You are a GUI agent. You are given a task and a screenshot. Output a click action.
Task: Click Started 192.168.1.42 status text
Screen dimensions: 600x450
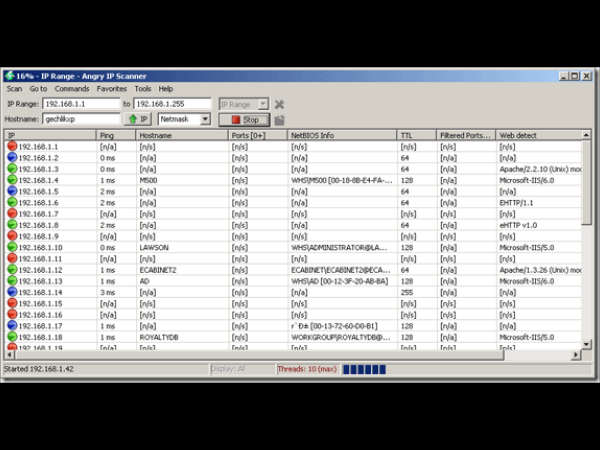point(39,369)
